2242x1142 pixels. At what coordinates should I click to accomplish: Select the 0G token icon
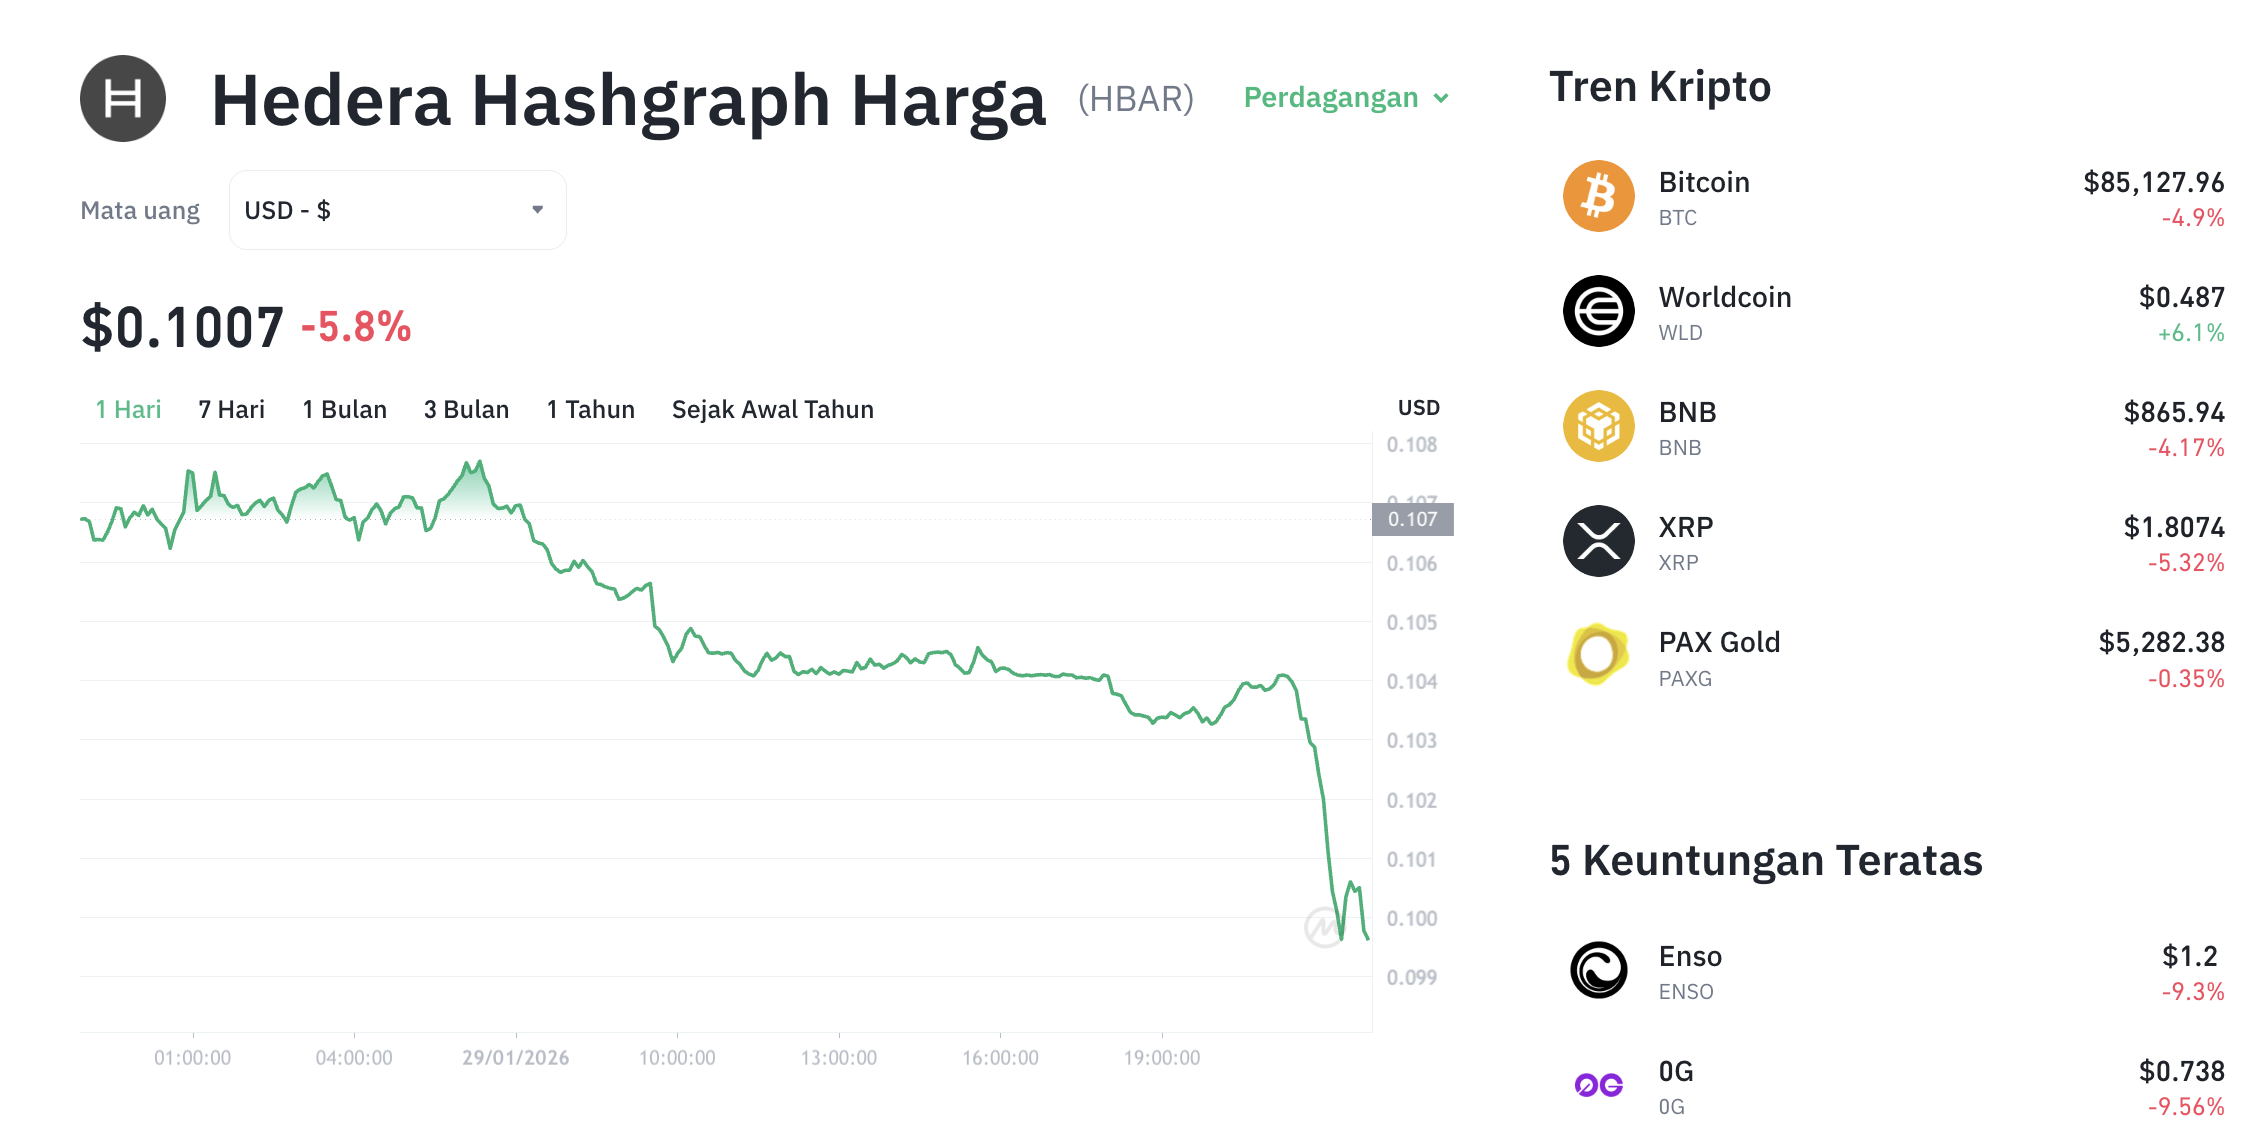click(1598, 1084)
